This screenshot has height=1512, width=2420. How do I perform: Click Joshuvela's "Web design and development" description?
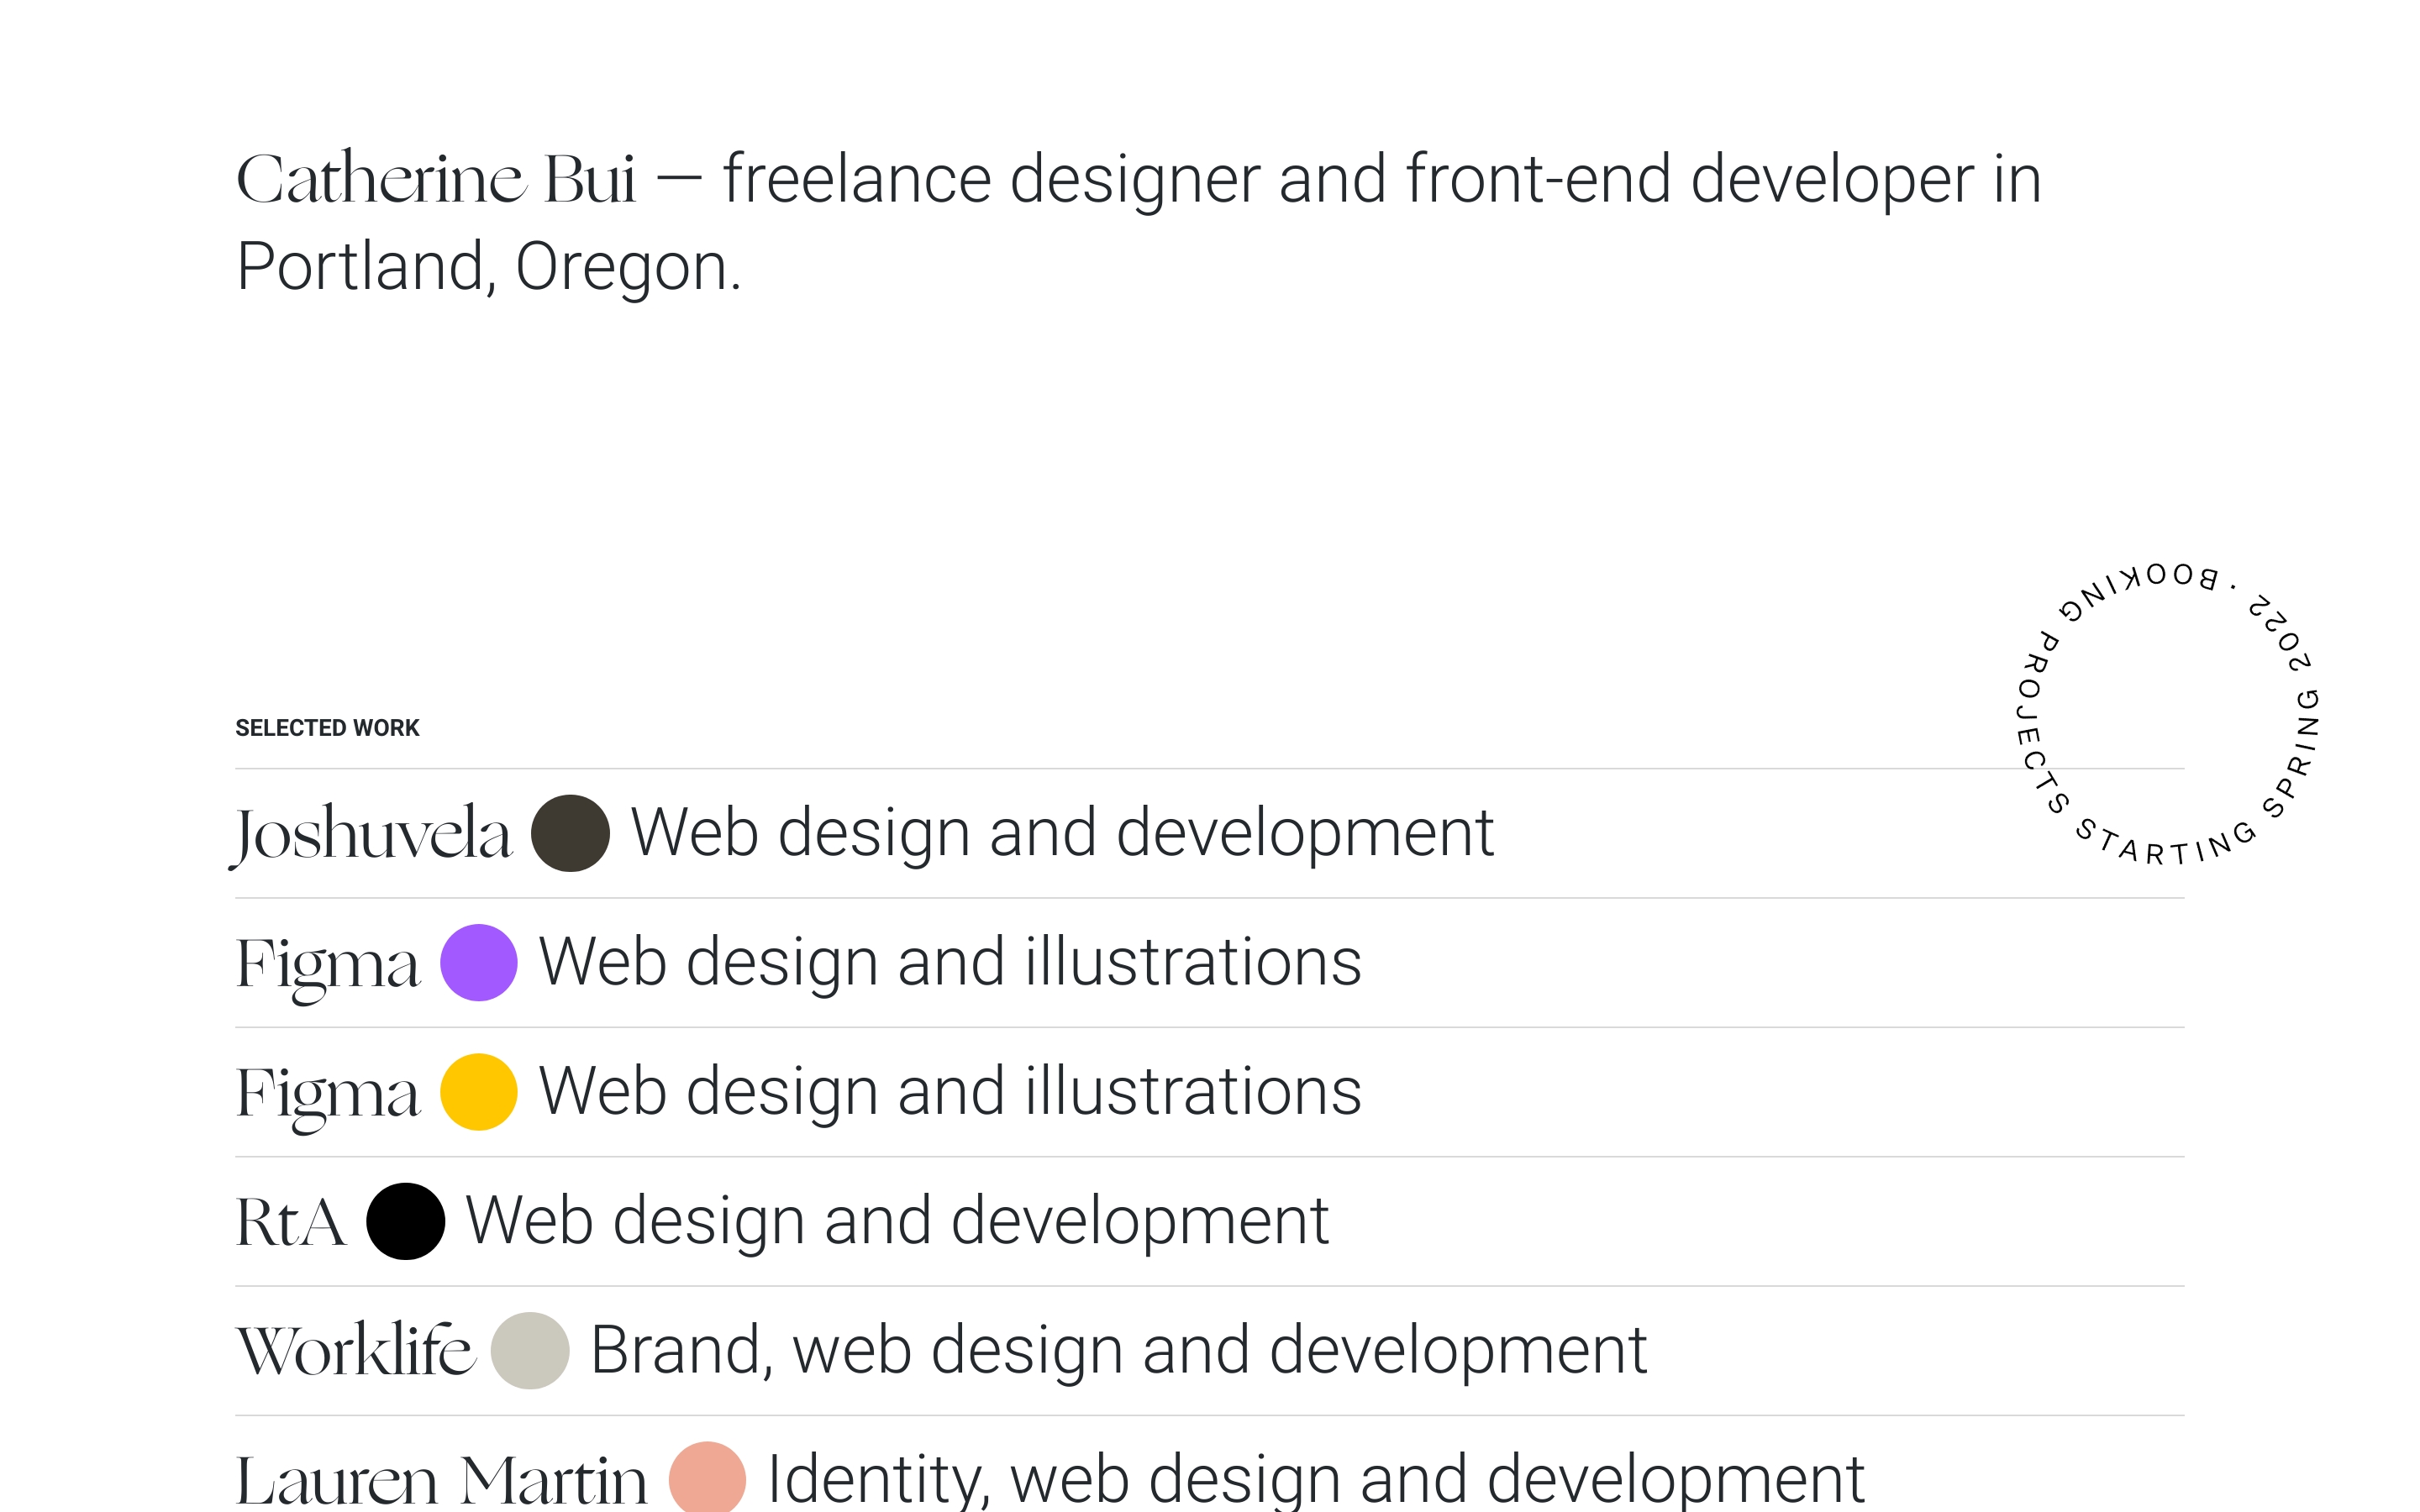(x=1061, y=833)
